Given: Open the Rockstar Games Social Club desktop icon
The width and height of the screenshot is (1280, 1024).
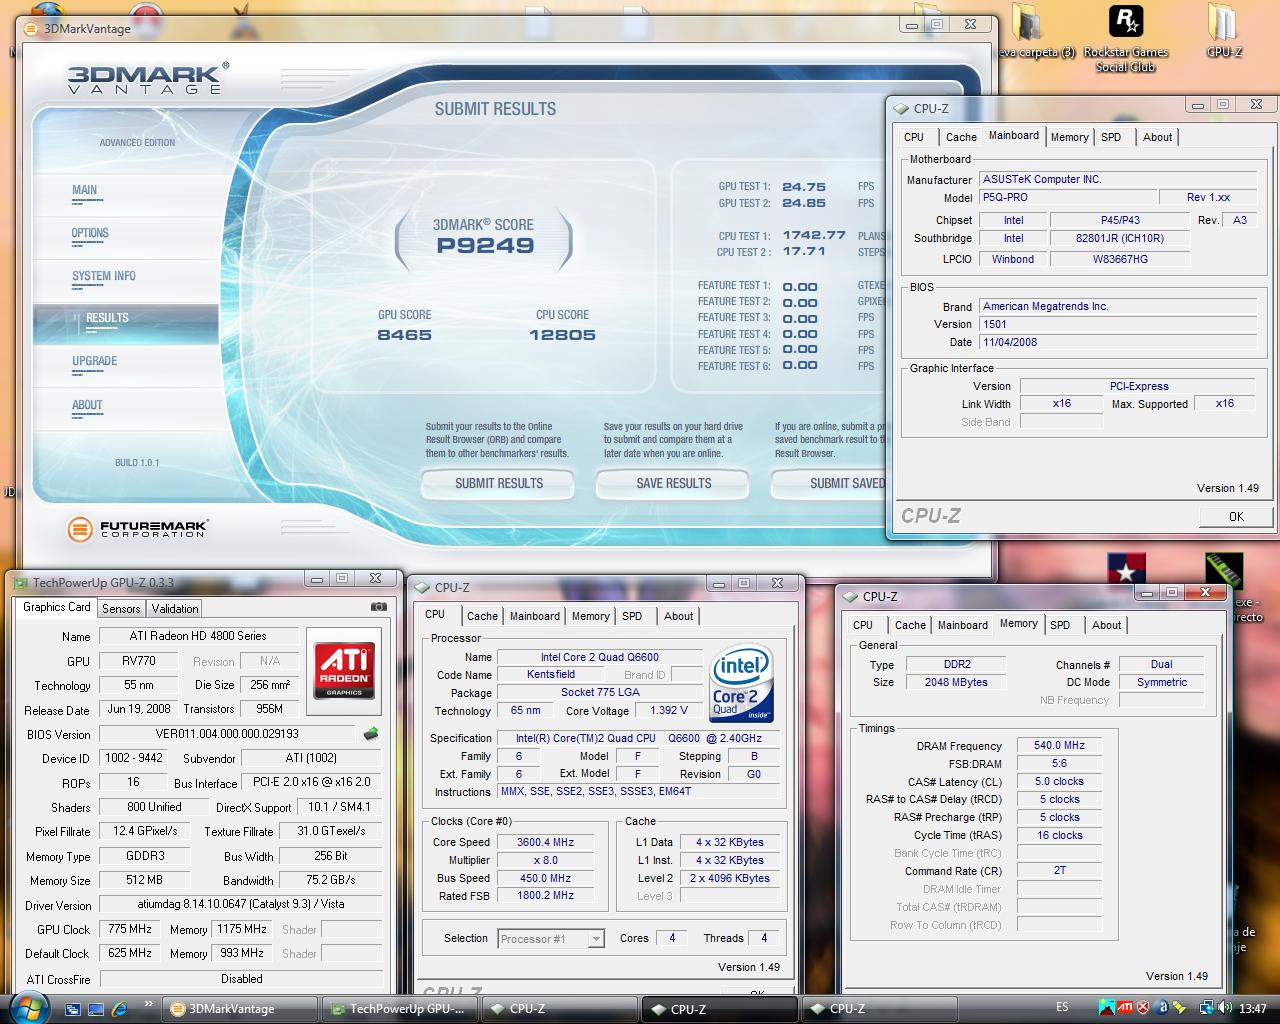Looking at the screenshot, I should point(1126,40).
